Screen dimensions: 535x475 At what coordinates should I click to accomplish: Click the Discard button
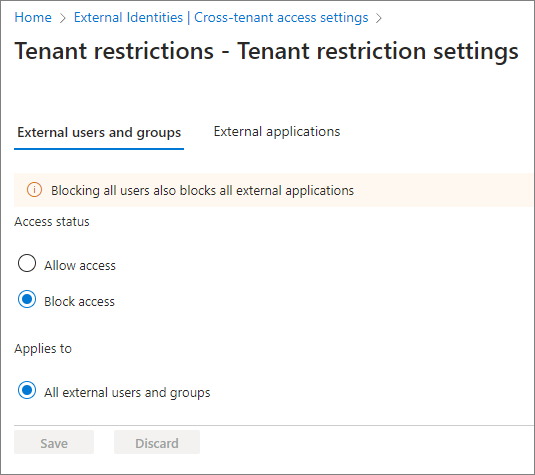coord(157,442)
